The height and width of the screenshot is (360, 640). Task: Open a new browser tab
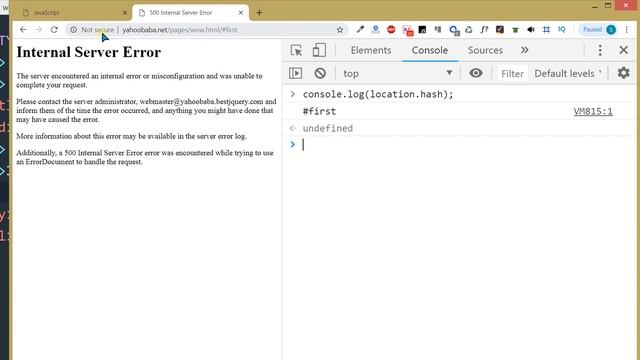(259, 13)
